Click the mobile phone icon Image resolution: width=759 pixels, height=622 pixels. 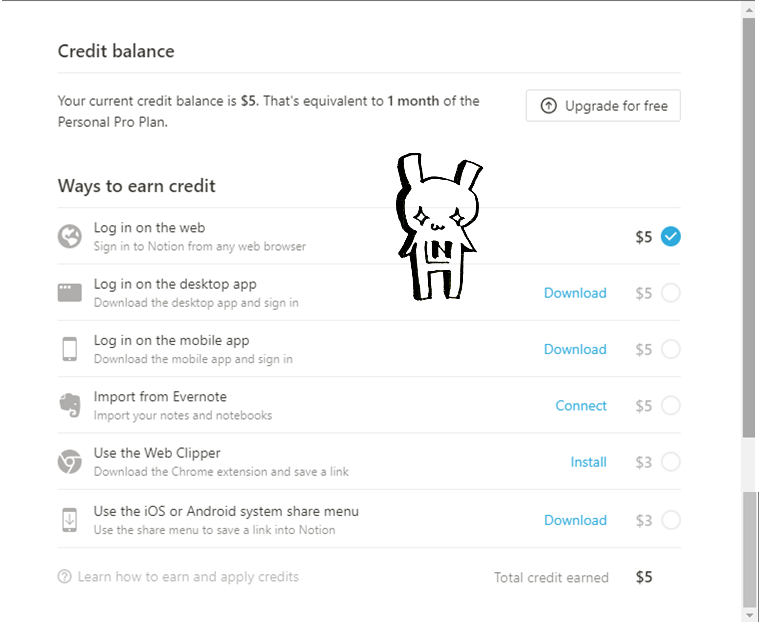coord(69,349)
